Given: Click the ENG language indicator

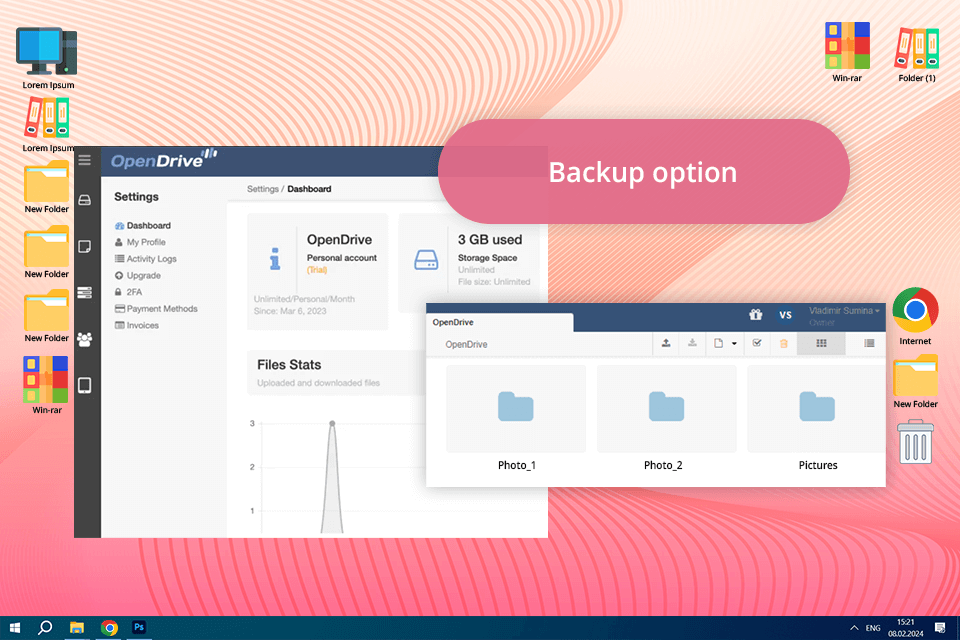Looking at the screenshot, I should click(x=873, y=628).
